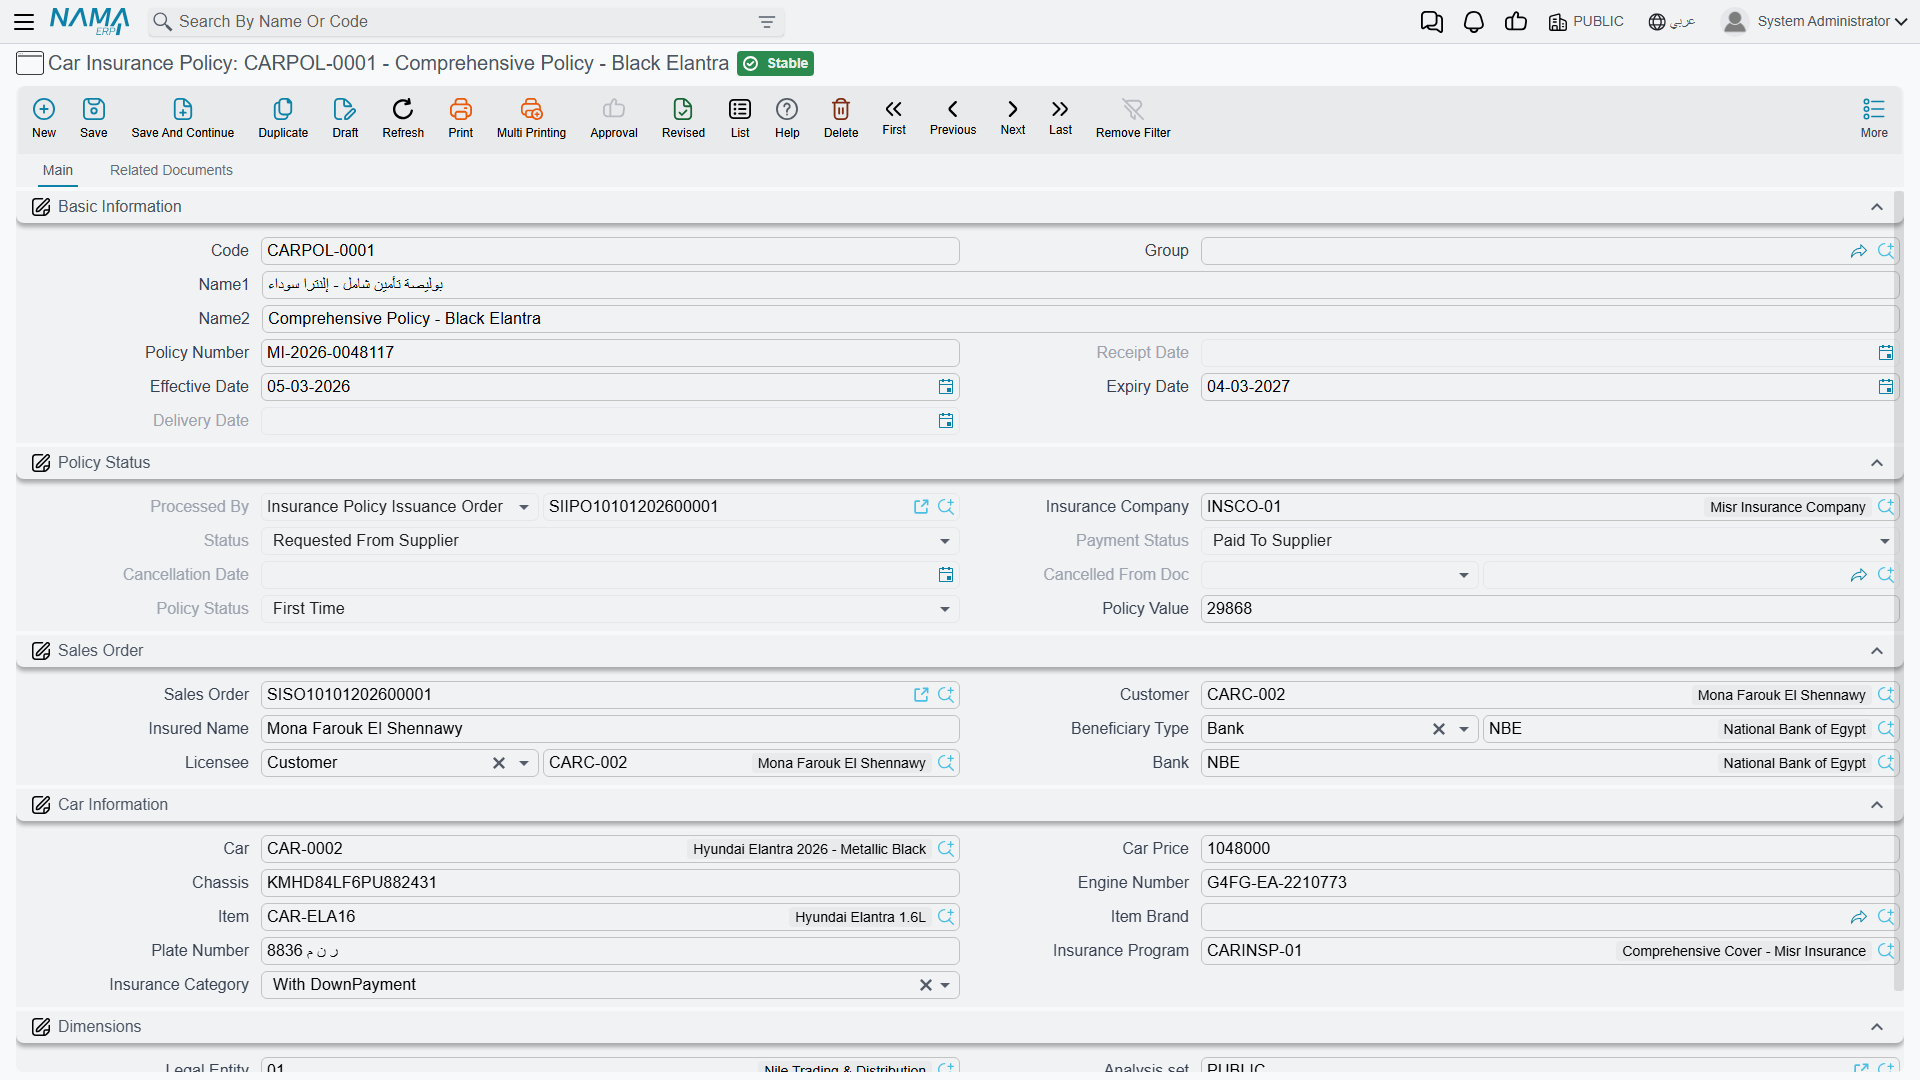Open Licensee type dropdown
The width and height of the screenshot is (1920, 1080).
point(524,763)
